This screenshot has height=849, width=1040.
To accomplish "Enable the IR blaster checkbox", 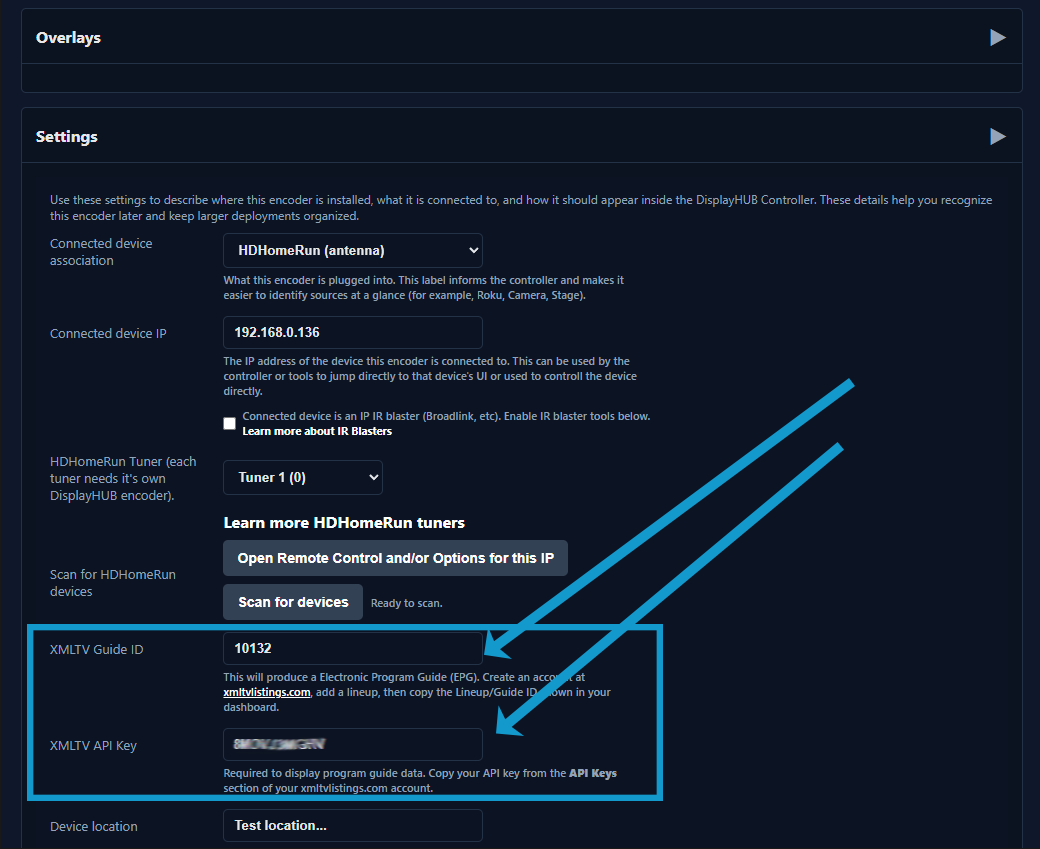I will click(x=230, y=423).
